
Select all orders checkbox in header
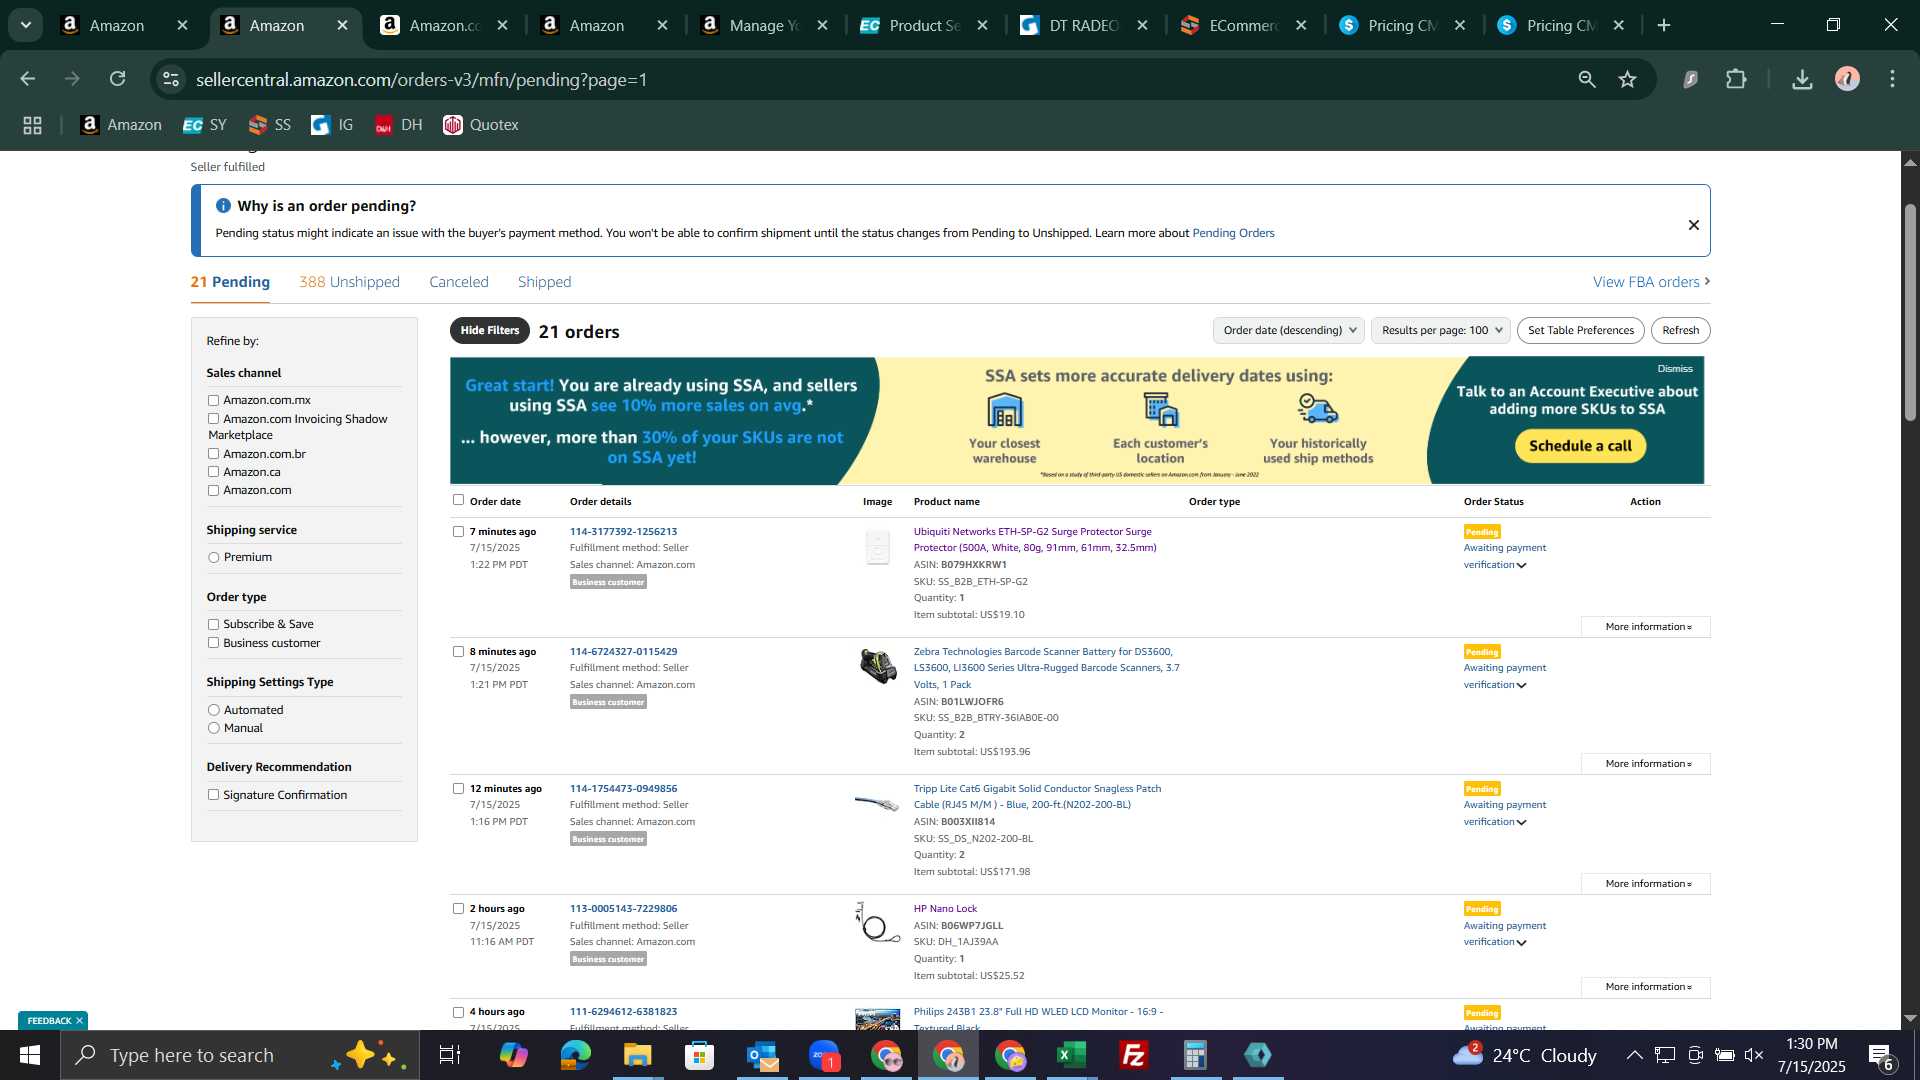click(458, 500)
